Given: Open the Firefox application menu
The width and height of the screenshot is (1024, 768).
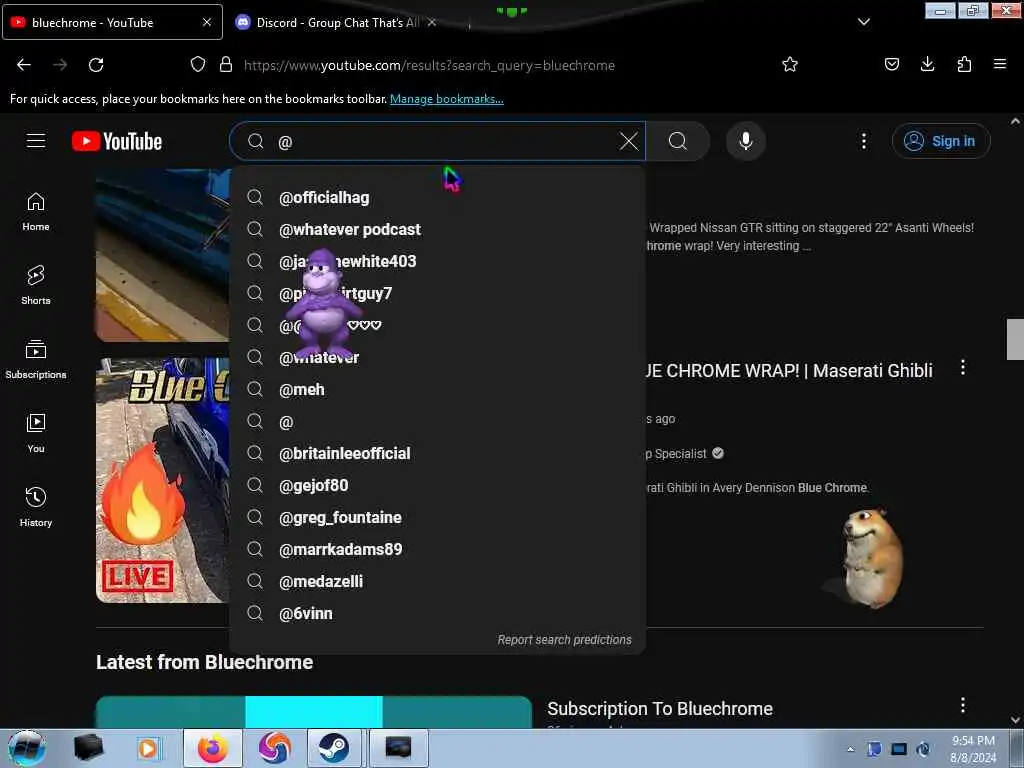Looking at the screenshot, I should pyautogui.click(x=999, y=64).
